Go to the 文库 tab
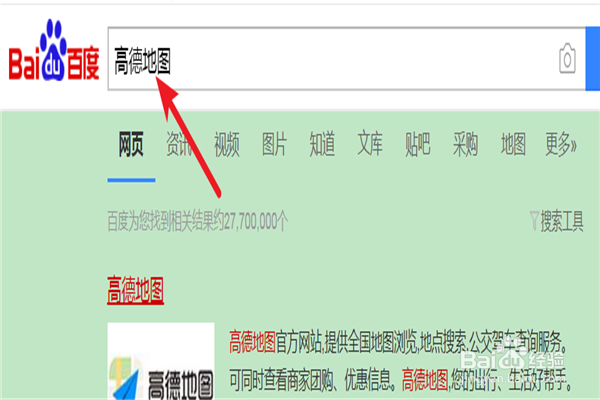 pyautogui.click(x=370, y=144)
